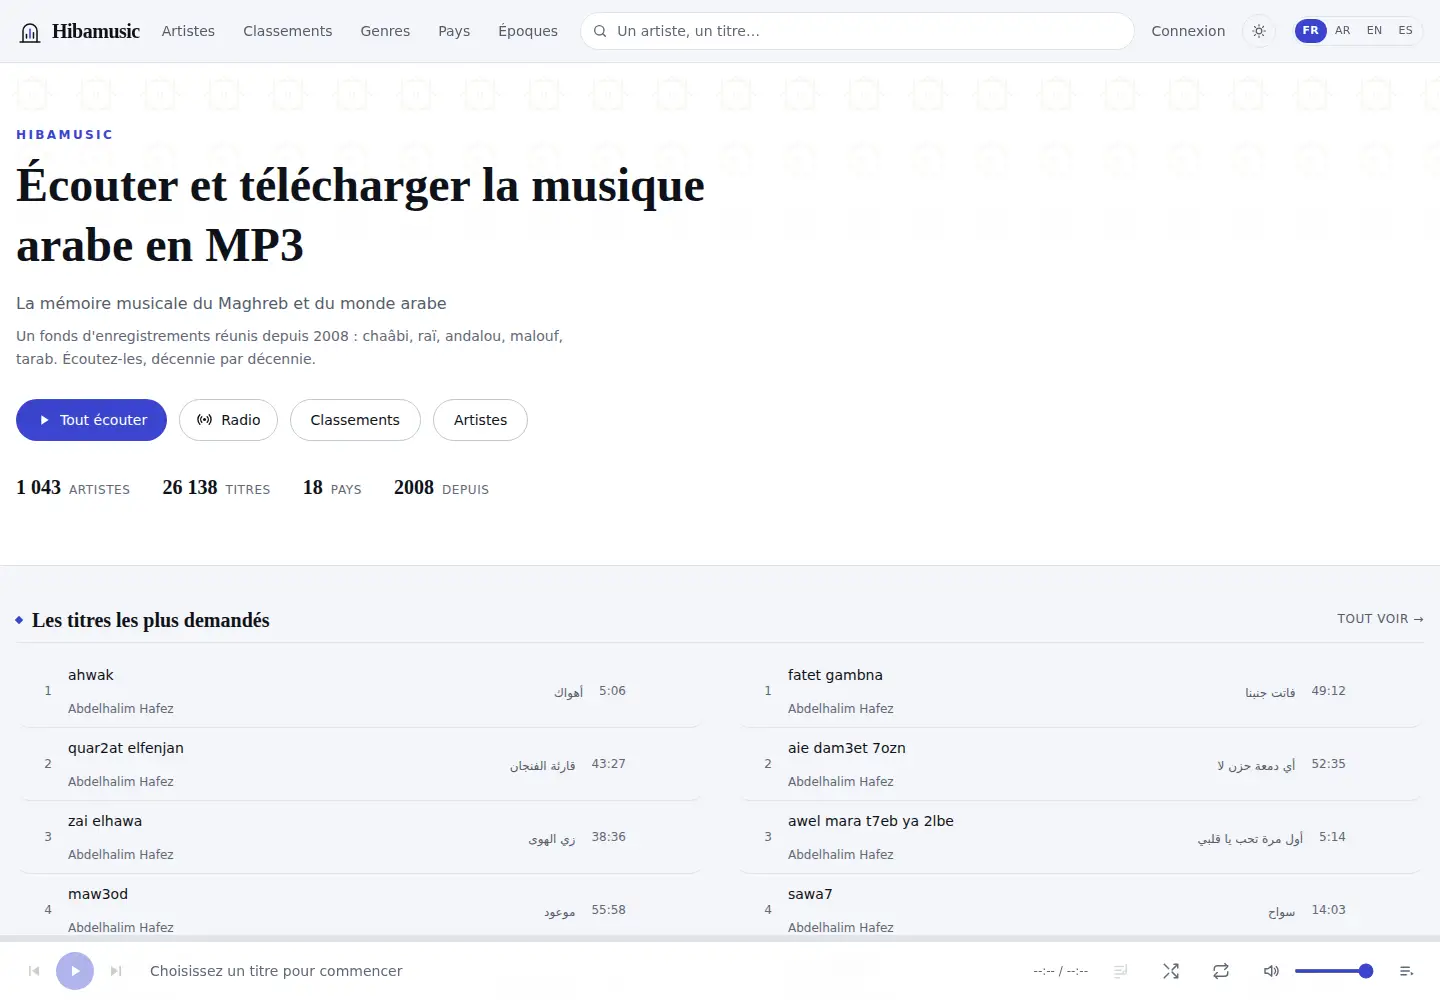Click the Arabic title أهواك
Viewport: 1440px width, 1000px height.
tap(569, 691)
